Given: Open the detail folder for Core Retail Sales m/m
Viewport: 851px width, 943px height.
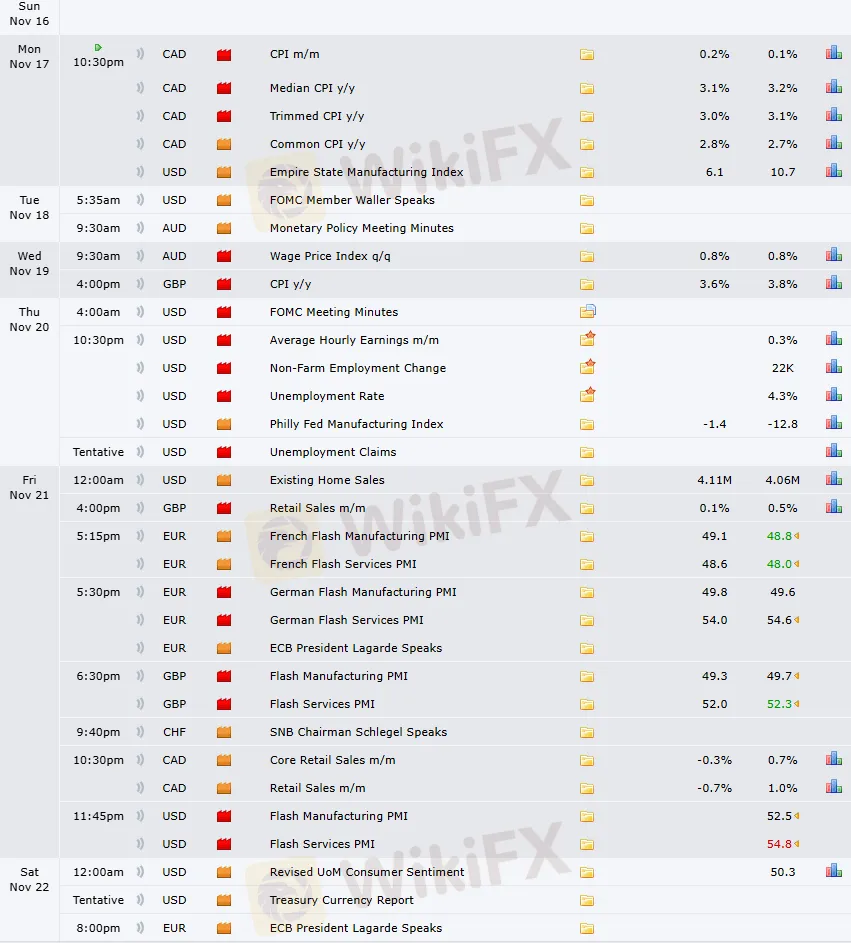Looking at the screenshot, I should pyautogui.click(x=587, y=760).
